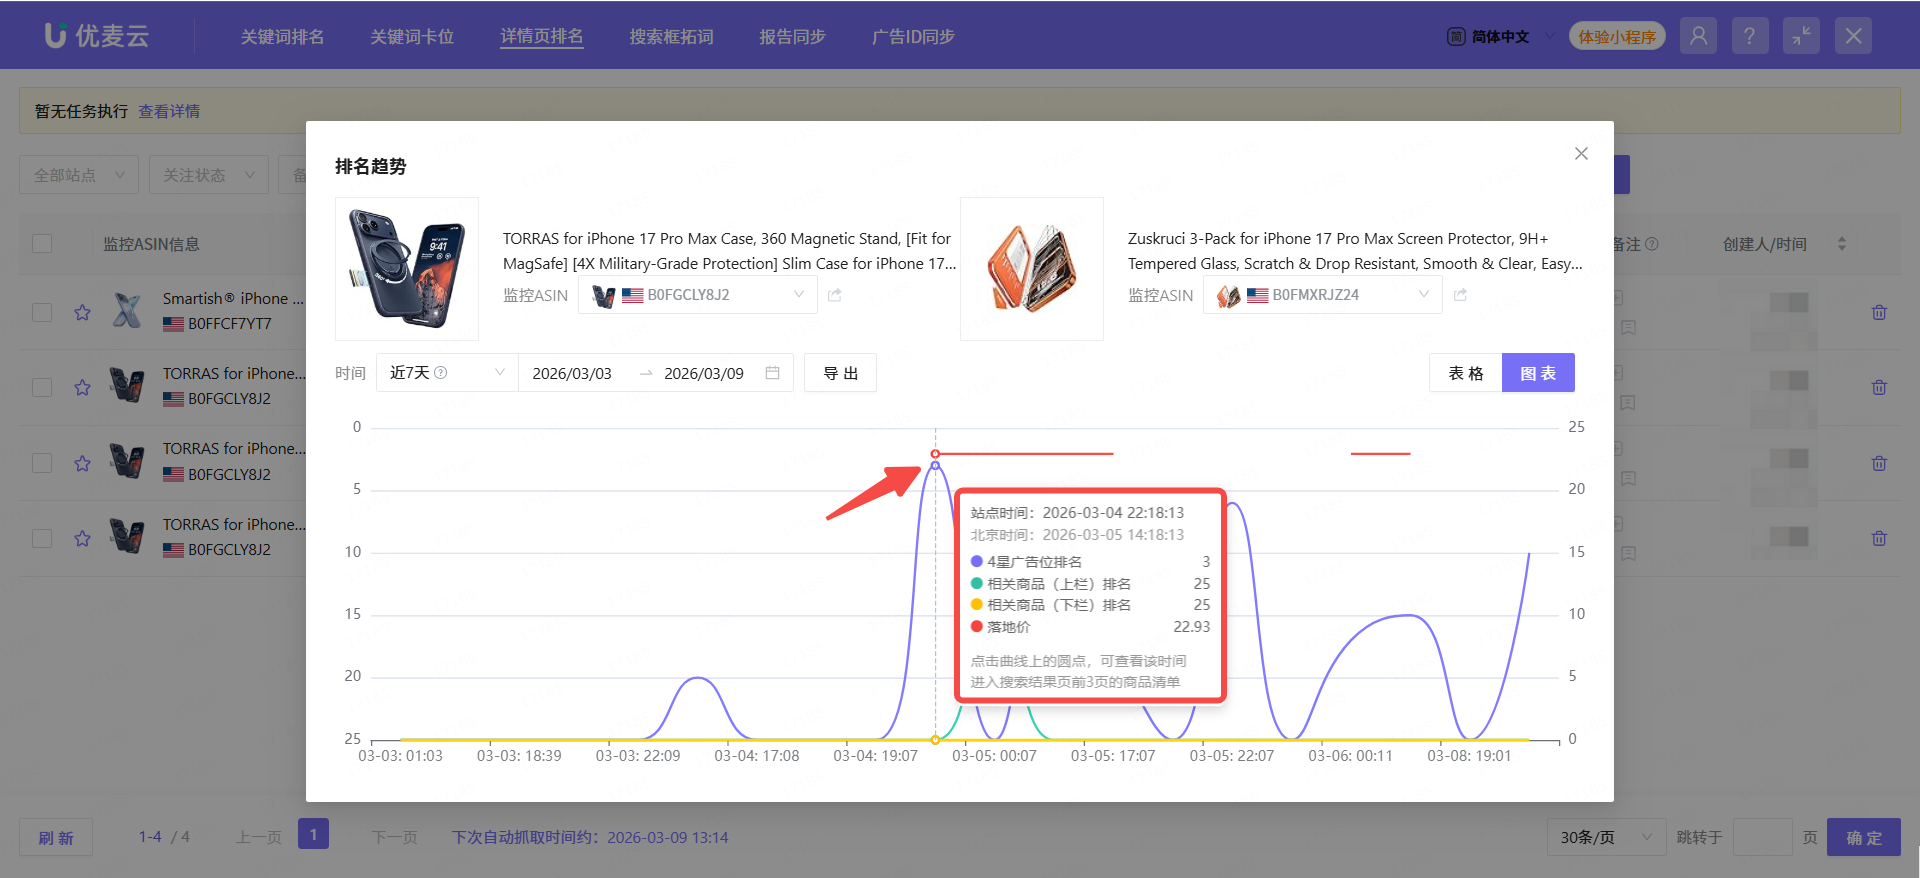Click the purple data point at chart peak
Image resolution: width=1920 pixels, height=878 pixels.
click(935, 465)
